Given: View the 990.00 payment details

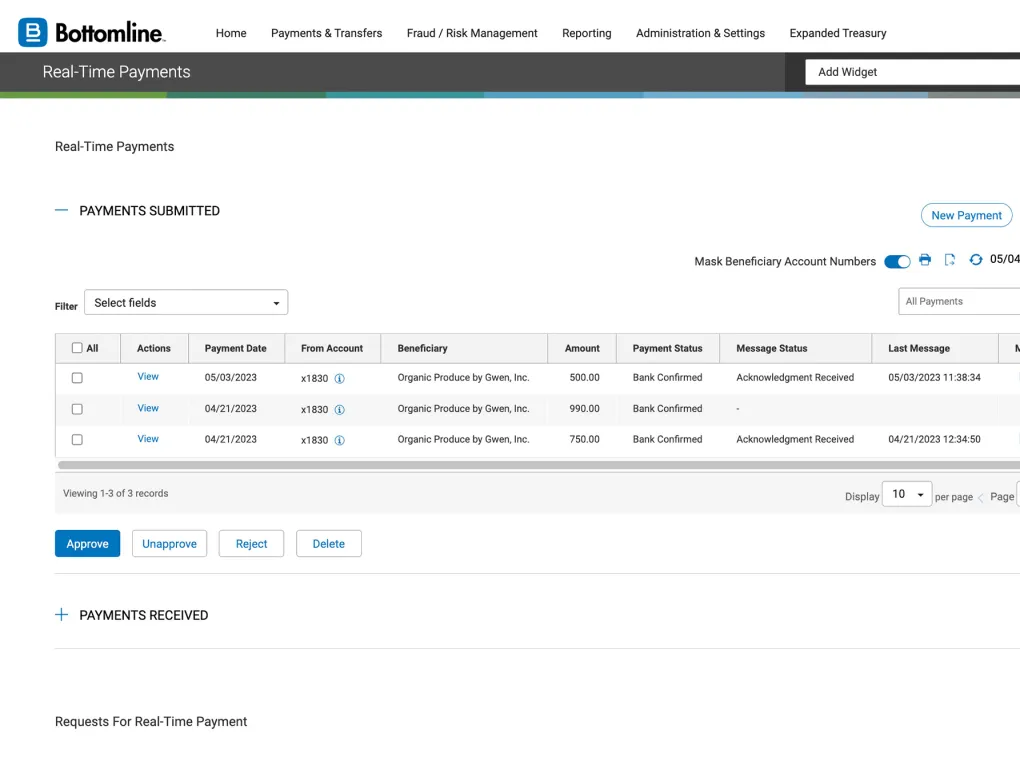Looking at the screenshot, I should [x=148, y=408].
